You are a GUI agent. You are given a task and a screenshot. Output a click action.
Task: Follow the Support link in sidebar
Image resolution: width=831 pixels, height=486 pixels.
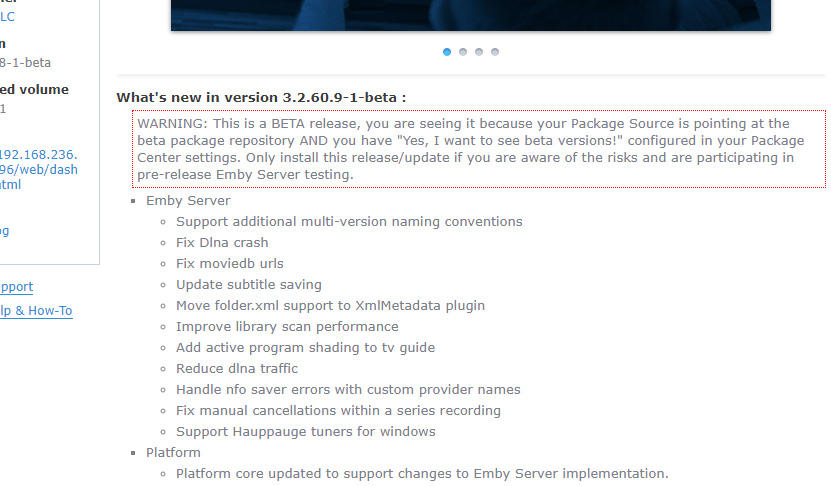[x=16, y=286]
